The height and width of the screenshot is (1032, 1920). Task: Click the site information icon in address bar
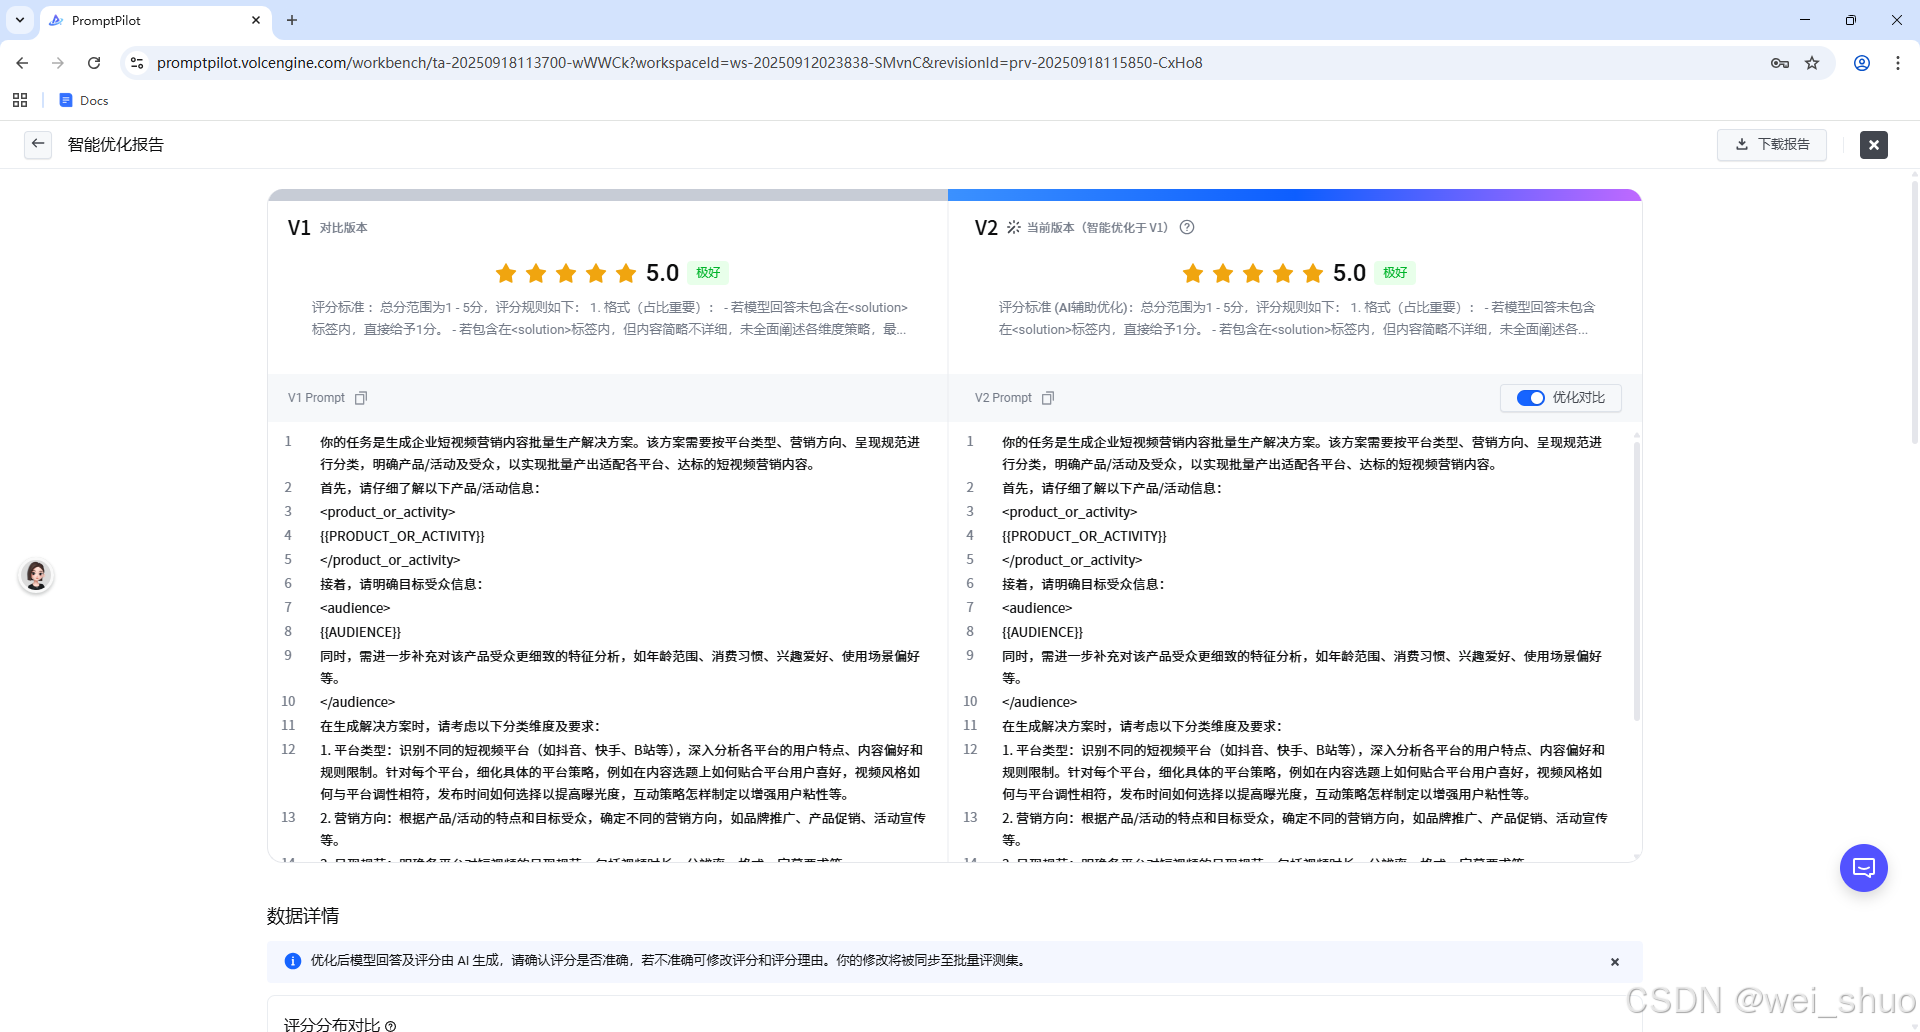tap(137, 63)
